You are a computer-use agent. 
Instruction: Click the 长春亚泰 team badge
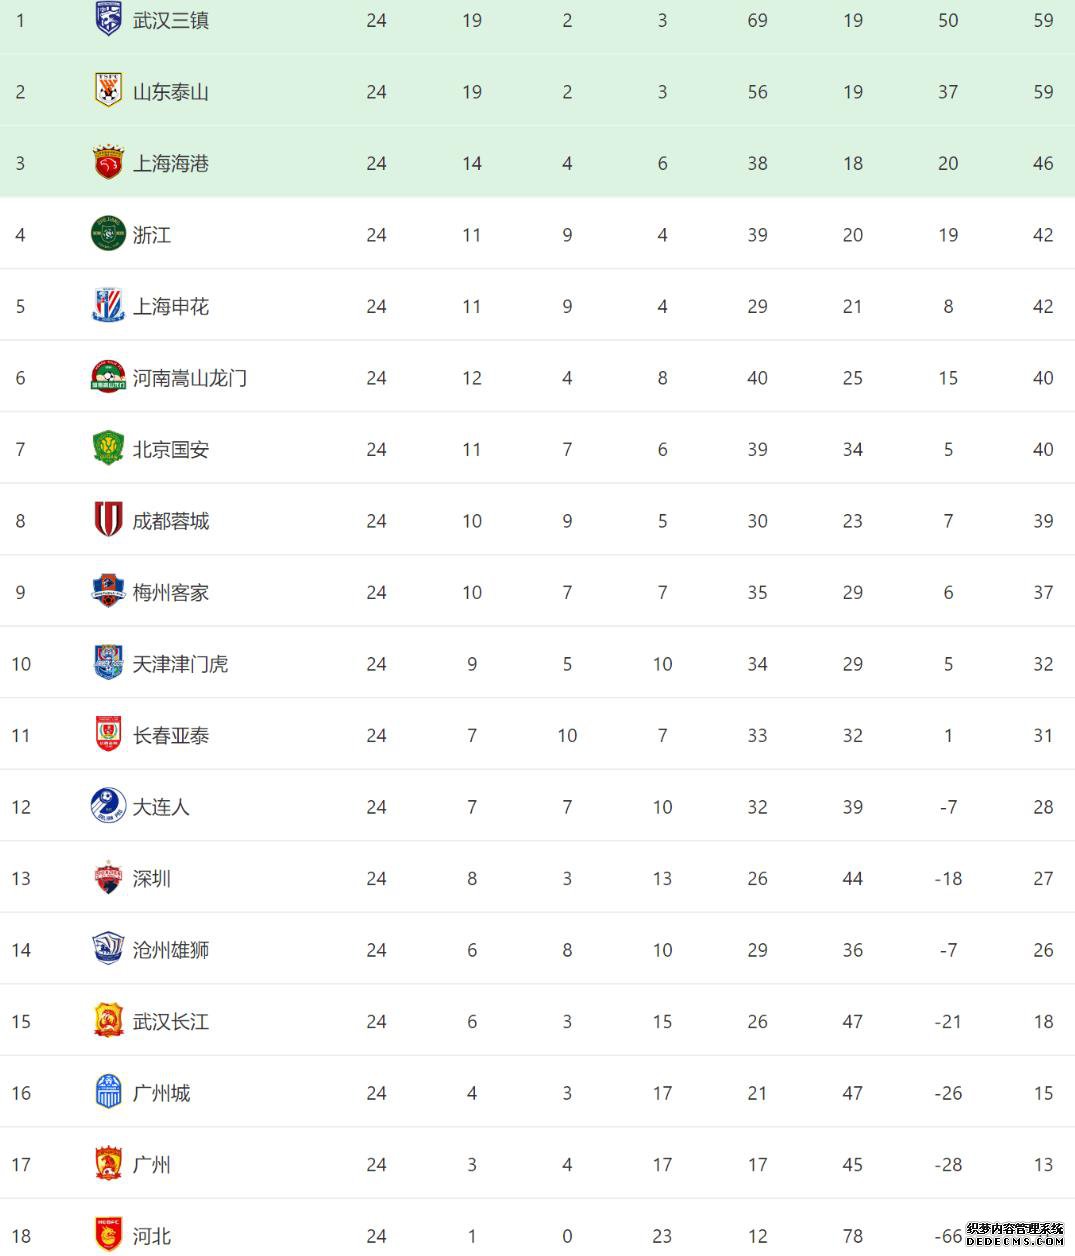tap(108, 735)
